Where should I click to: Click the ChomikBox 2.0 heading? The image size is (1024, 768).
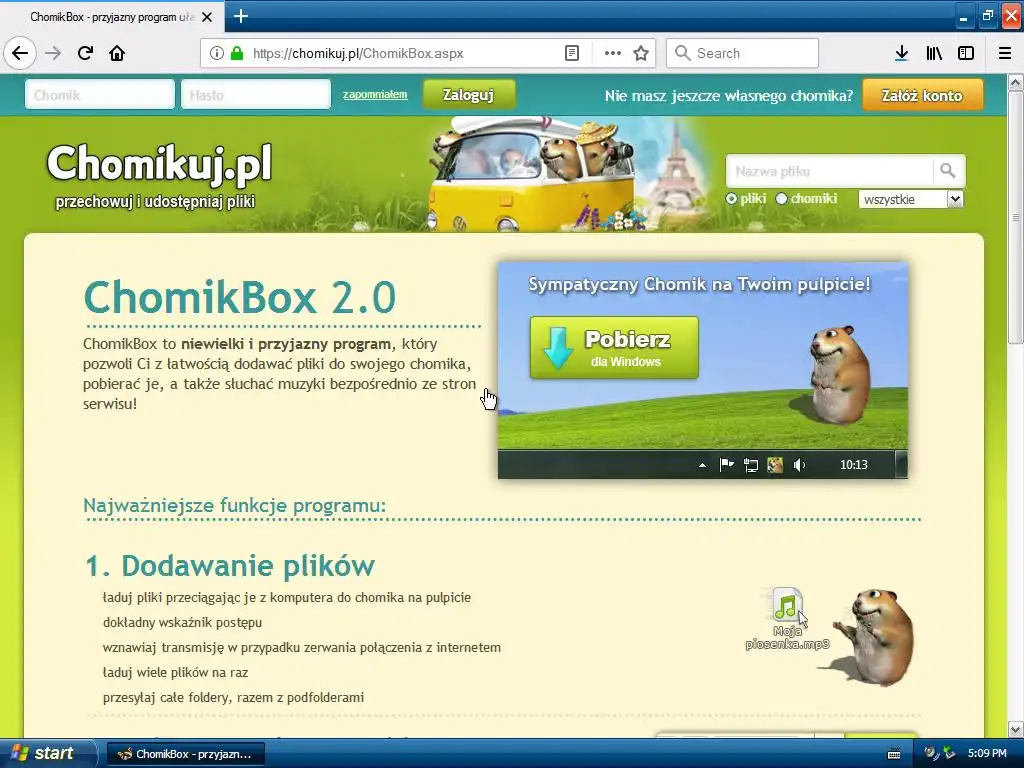(x=240, y=297)
